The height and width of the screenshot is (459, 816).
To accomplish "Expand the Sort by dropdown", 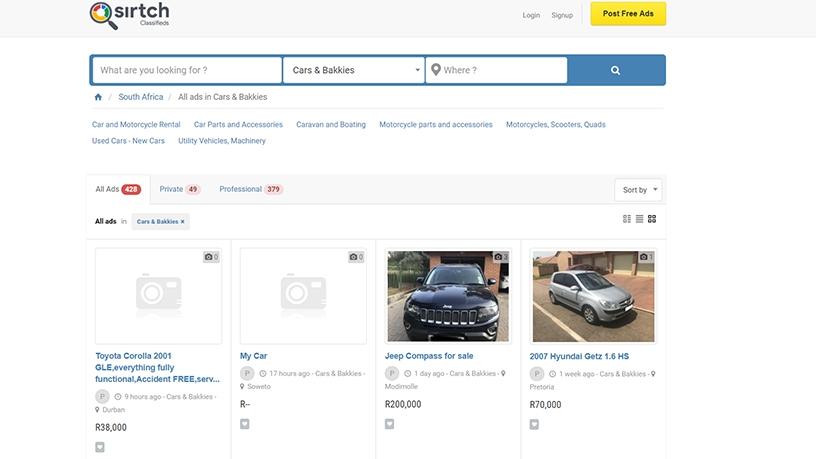I will click(x=638, y=190).
